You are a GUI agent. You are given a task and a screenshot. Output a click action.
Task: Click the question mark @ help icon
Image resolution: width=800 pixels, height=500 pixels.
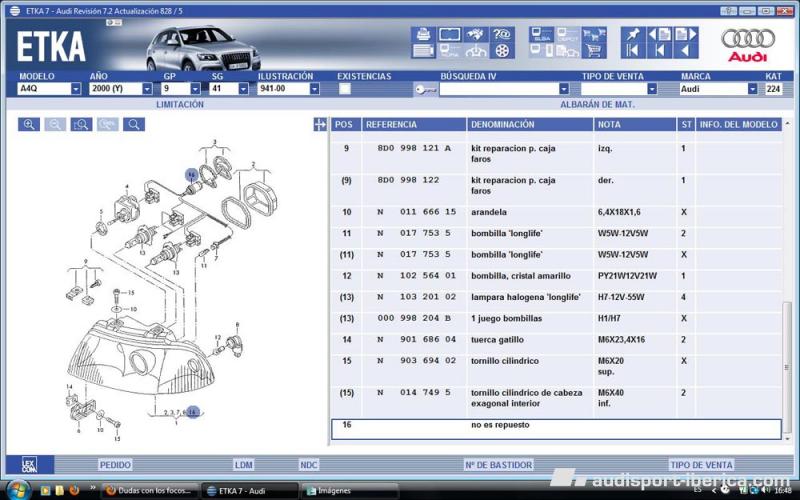[502, 35]
